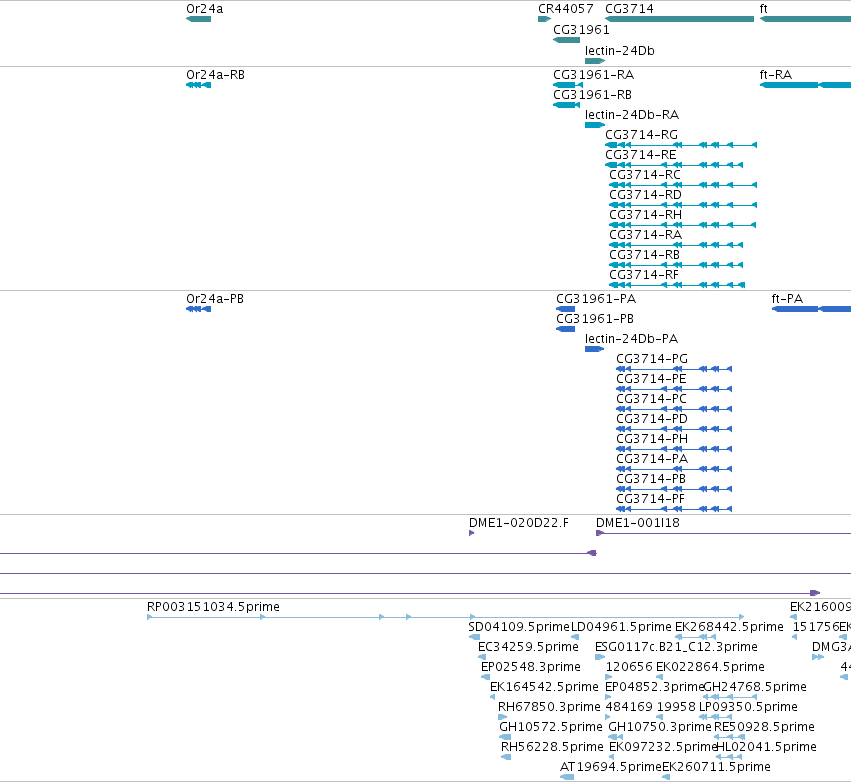
Task: Click transcript CG3714-RG
Action: coord(681,145)
